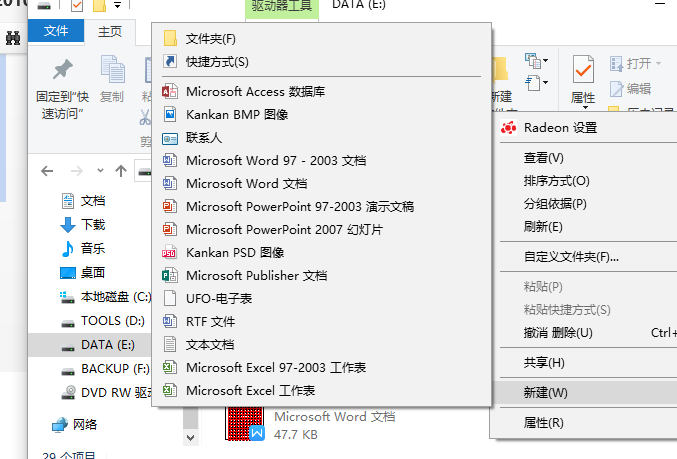
Task: Click the quick access new folder icon
Action: (x=99, y=5)
